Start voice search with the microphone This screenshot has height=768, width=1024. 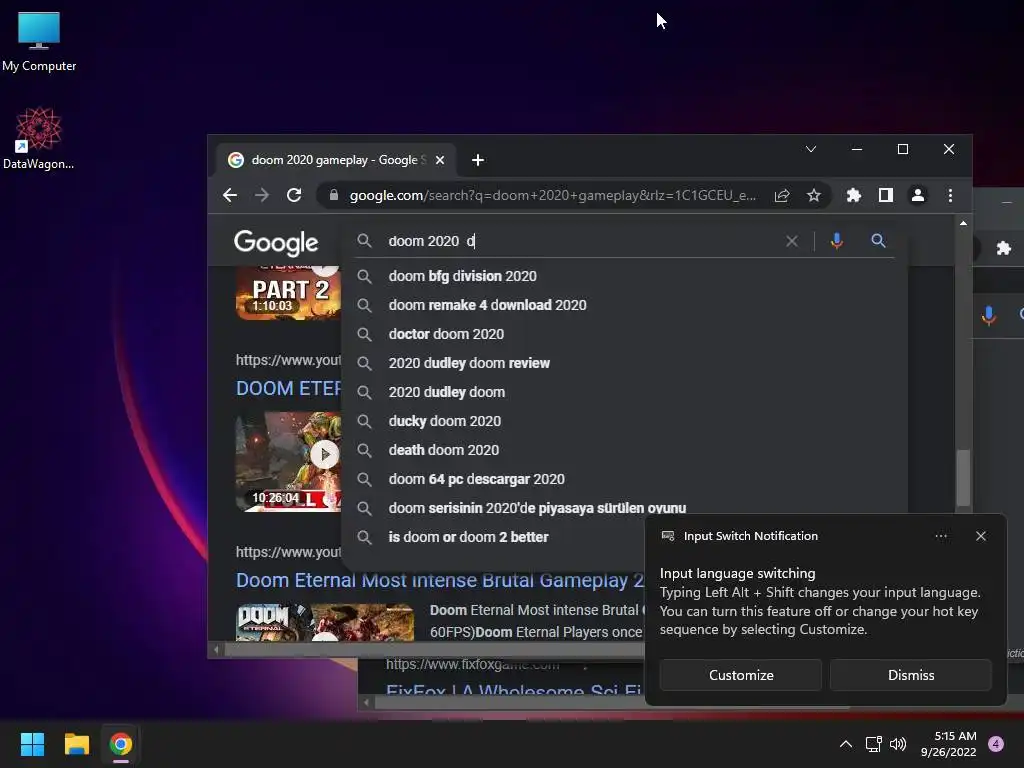click(837, 241)
